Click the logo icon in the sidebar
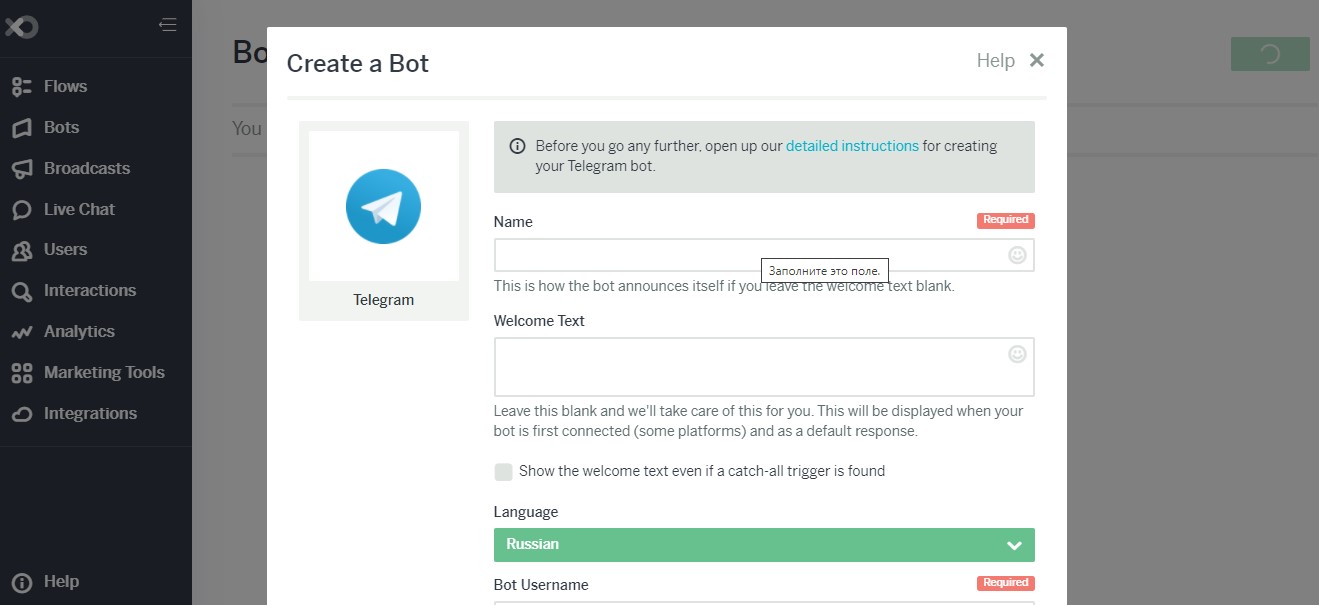 (20, 26)
